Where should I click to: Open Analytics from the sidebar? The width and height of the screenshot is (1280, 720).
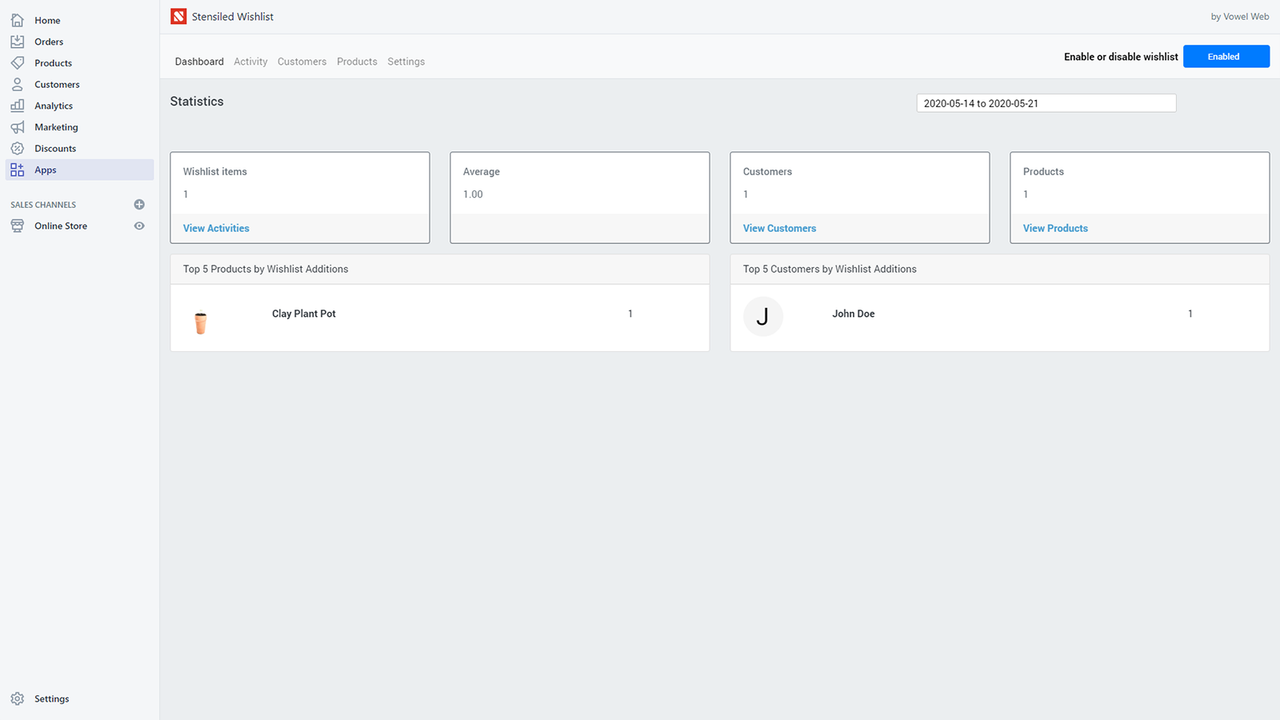click(x=18, y=105)
